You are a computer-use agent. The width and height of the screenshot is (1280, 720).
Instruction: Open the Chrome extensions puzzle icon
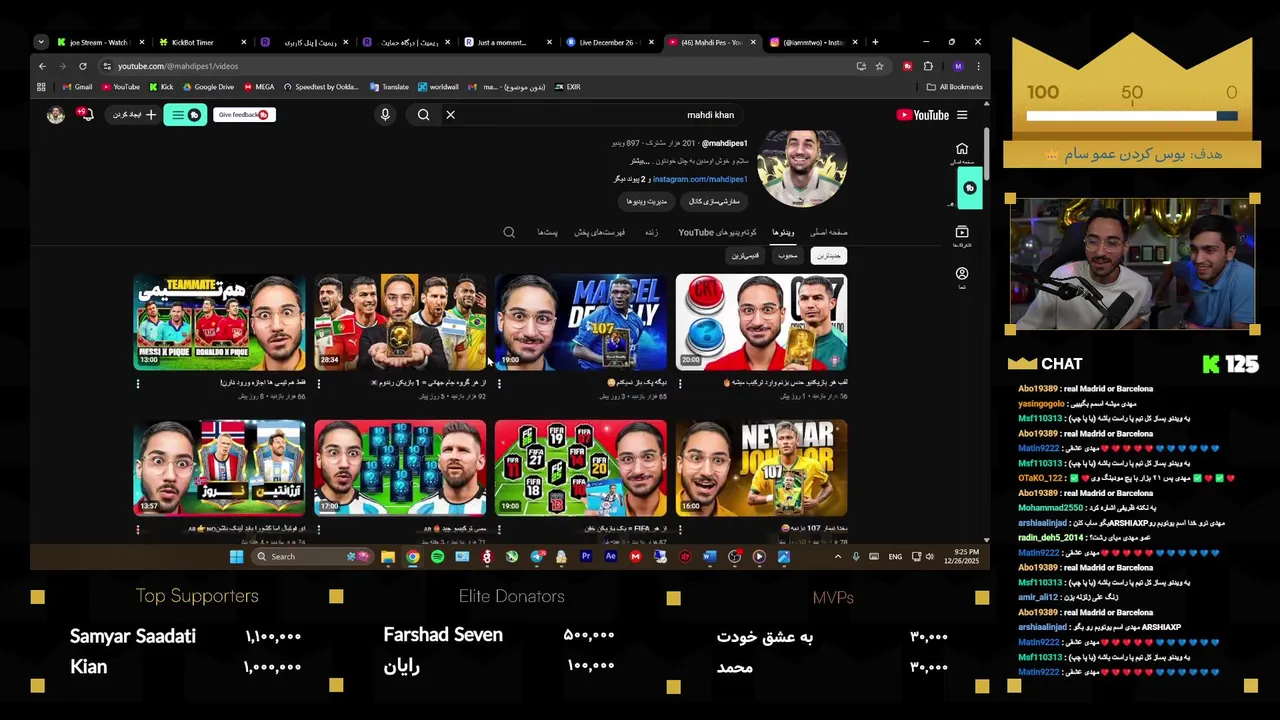click(928, 66)
